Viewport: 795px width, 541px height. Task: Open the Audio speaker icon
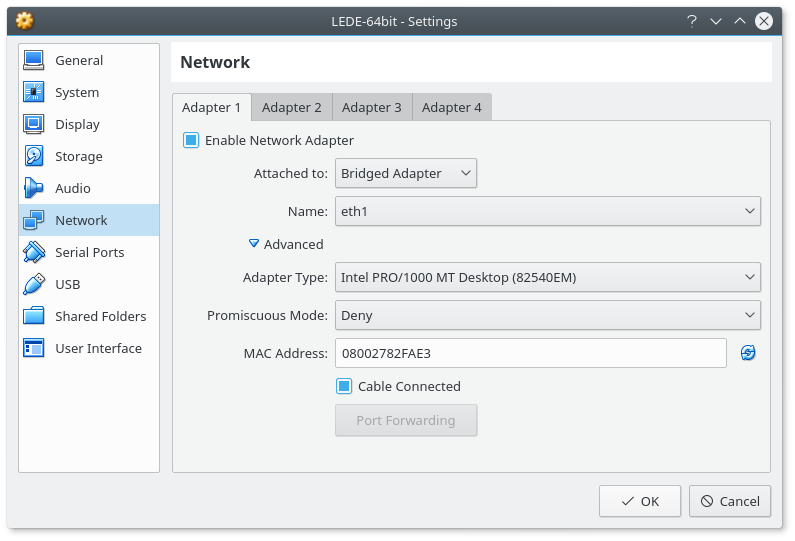coord(34,188)
